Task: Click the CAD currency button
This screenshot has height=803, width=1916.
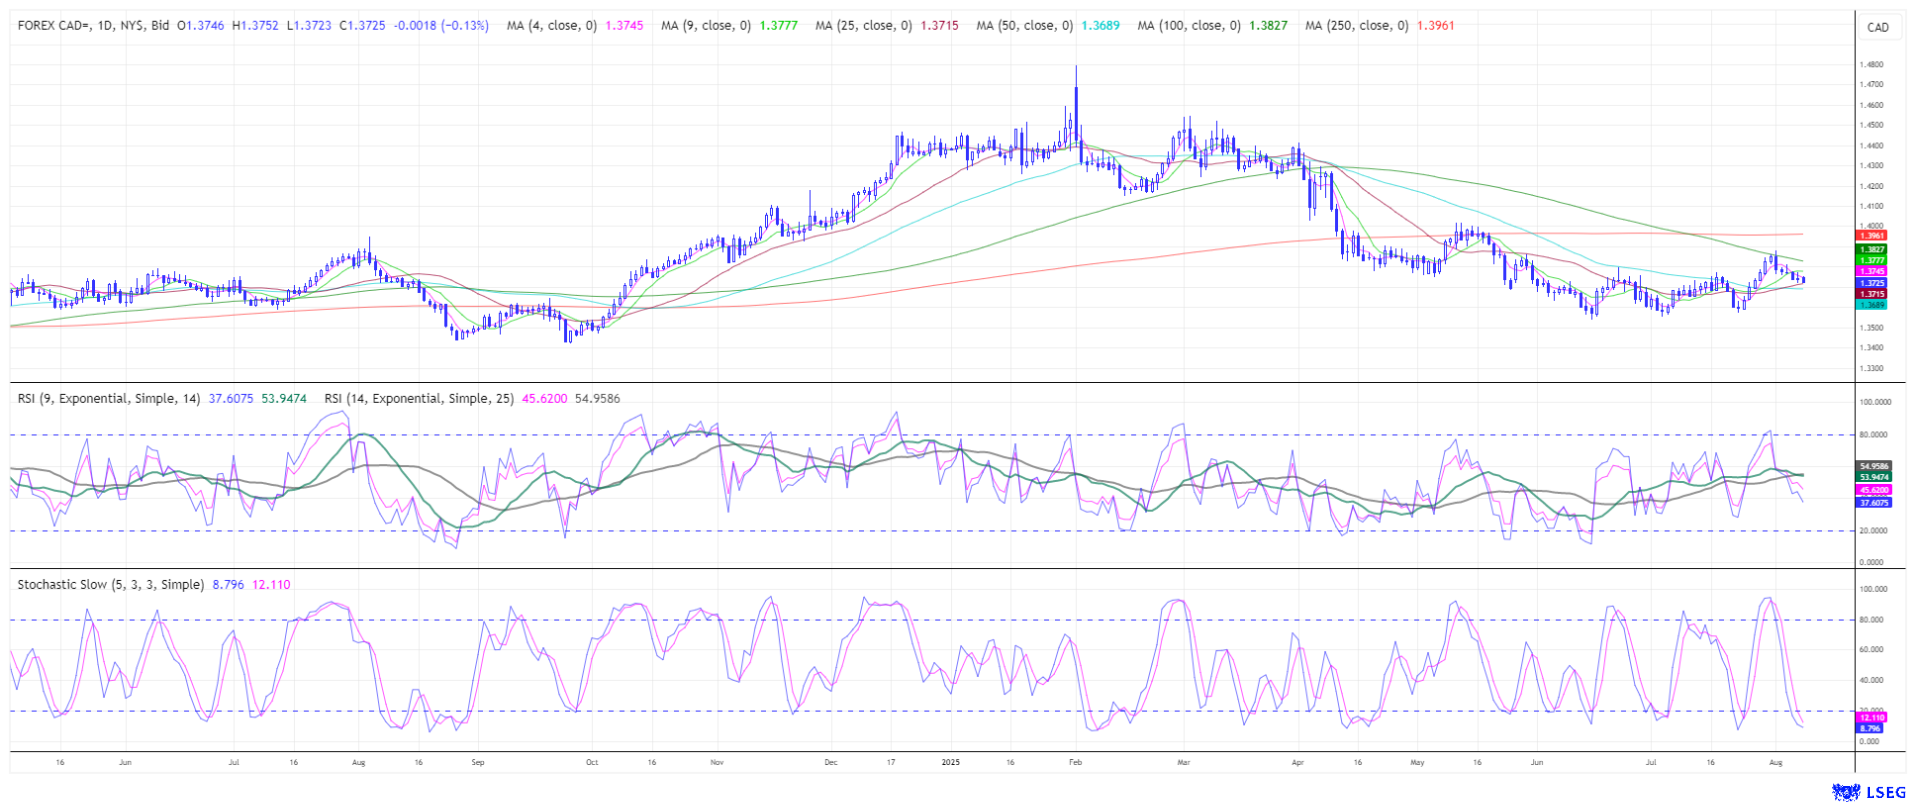Action: pos(1878,27)
